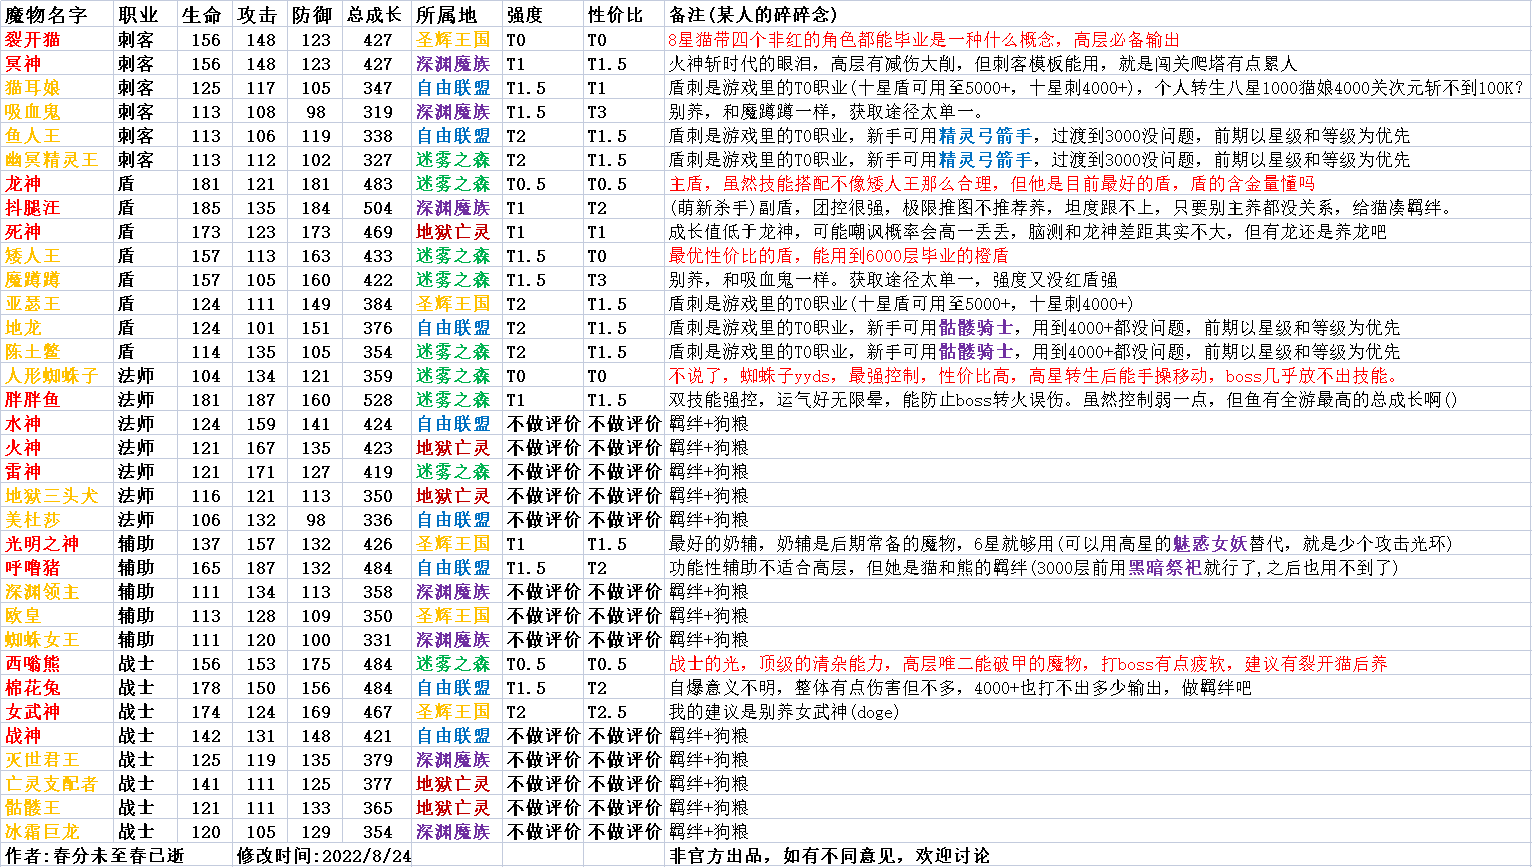This screenshot has height=867, width=1534.
Task: Select the 裂开猫 name cell
Action: [x=33, y=40]
